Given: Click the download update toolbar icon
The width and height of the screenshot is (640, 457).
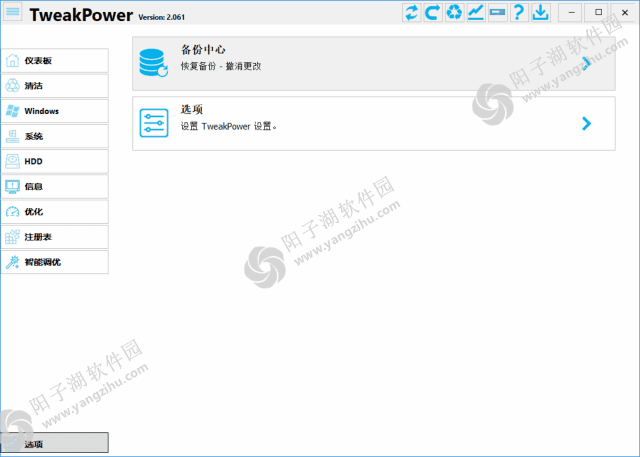Looking at the screenshot, I should pos(540,12).
